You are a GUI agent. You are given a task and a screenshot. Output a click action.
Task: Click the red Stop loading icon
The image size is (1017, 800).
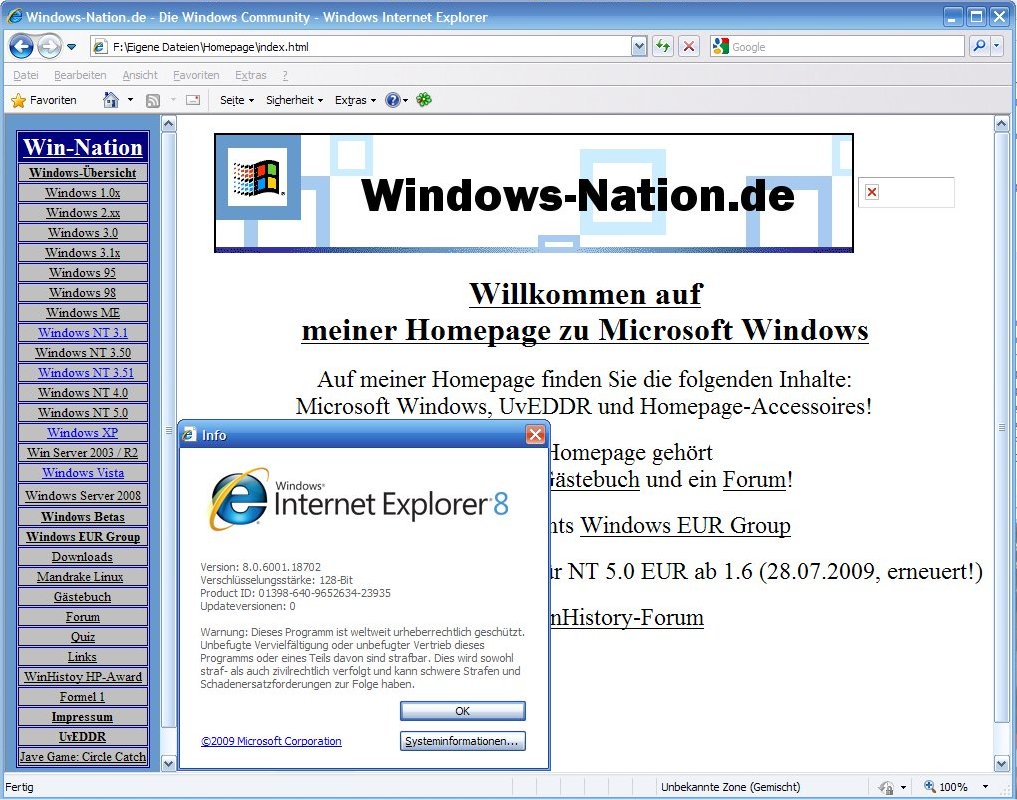point(689,46)
